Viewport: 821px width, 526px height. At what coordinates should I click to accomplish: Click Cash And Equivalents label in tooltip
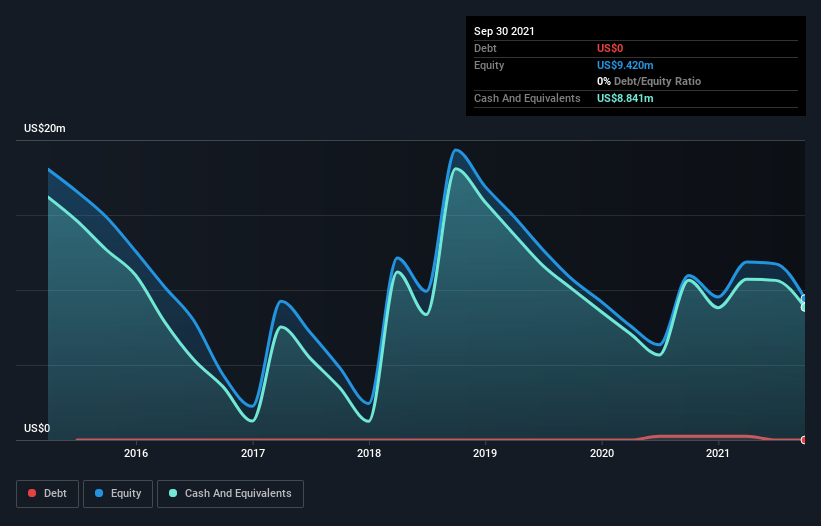point(527,98)
